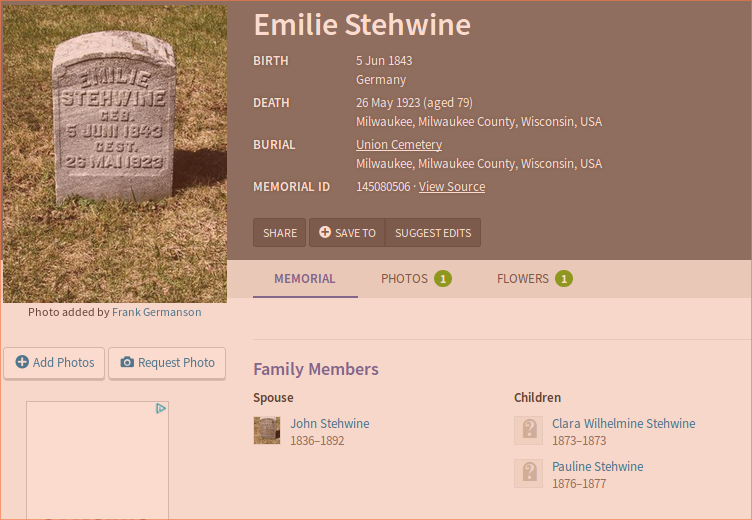
Task: Open Pauline Stehwine's memorial link
Action: pyautogui.click(x=598, y=467)
